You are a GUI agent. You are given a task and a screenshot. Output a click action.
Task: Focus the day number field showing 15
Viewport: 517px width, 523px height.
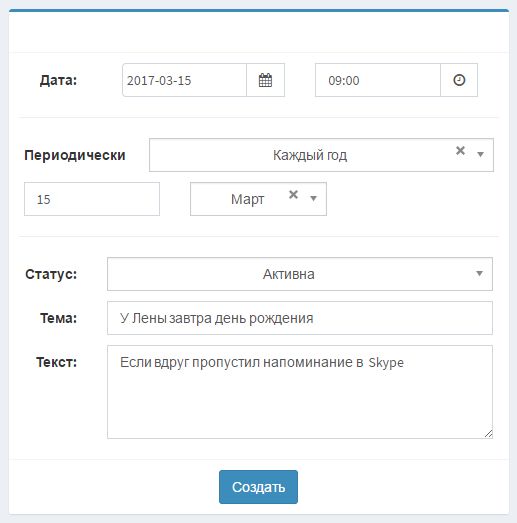[92, 199]
